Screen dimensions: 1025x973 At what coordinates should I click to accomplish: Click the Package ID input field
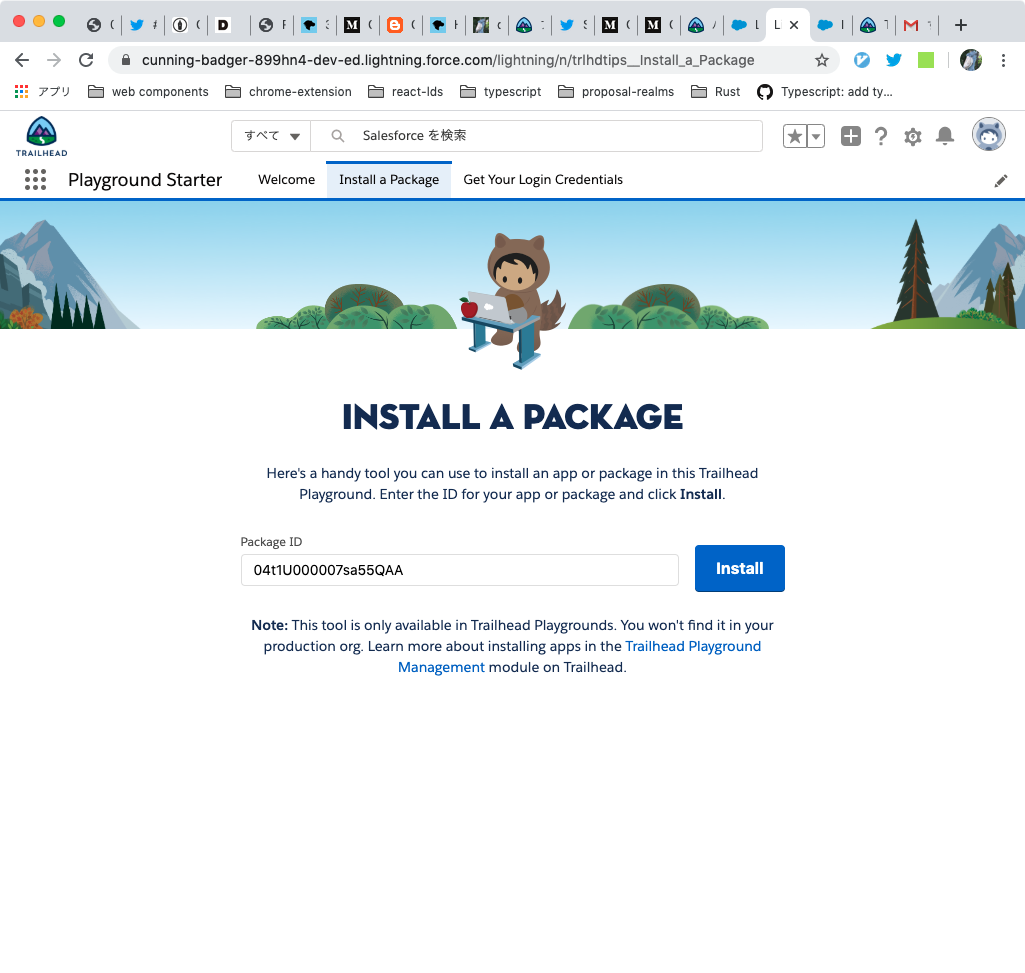click(460, 570)
